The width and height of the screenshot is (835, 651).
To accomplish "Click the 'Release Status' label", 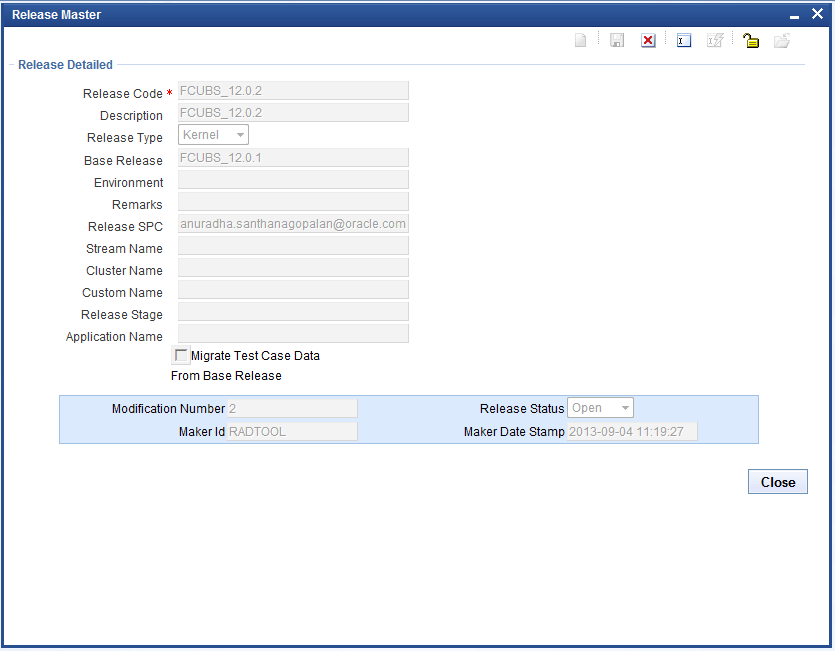I will tap(522, 409).
